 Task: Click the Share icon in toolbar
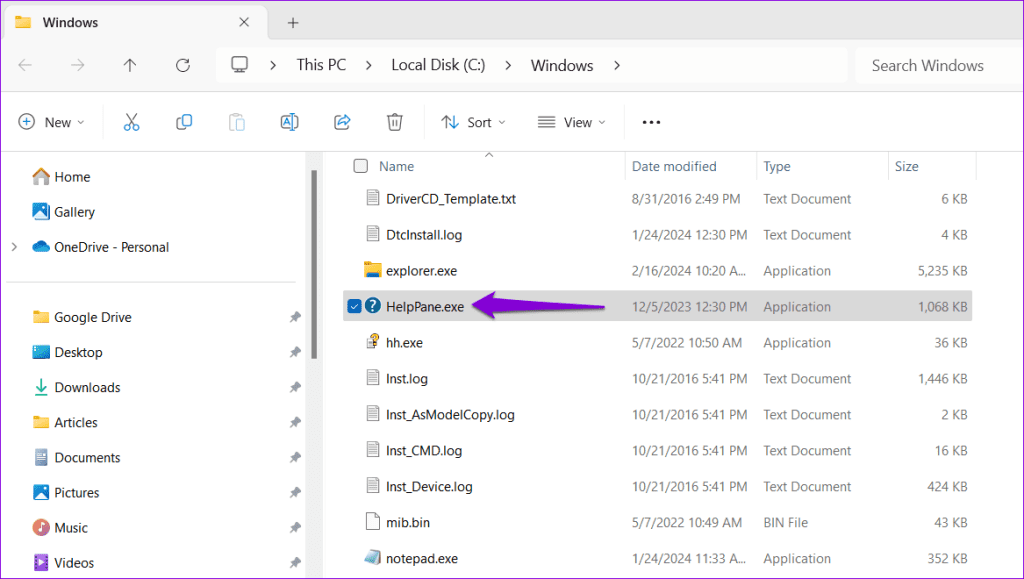click(x=342, y=122)
